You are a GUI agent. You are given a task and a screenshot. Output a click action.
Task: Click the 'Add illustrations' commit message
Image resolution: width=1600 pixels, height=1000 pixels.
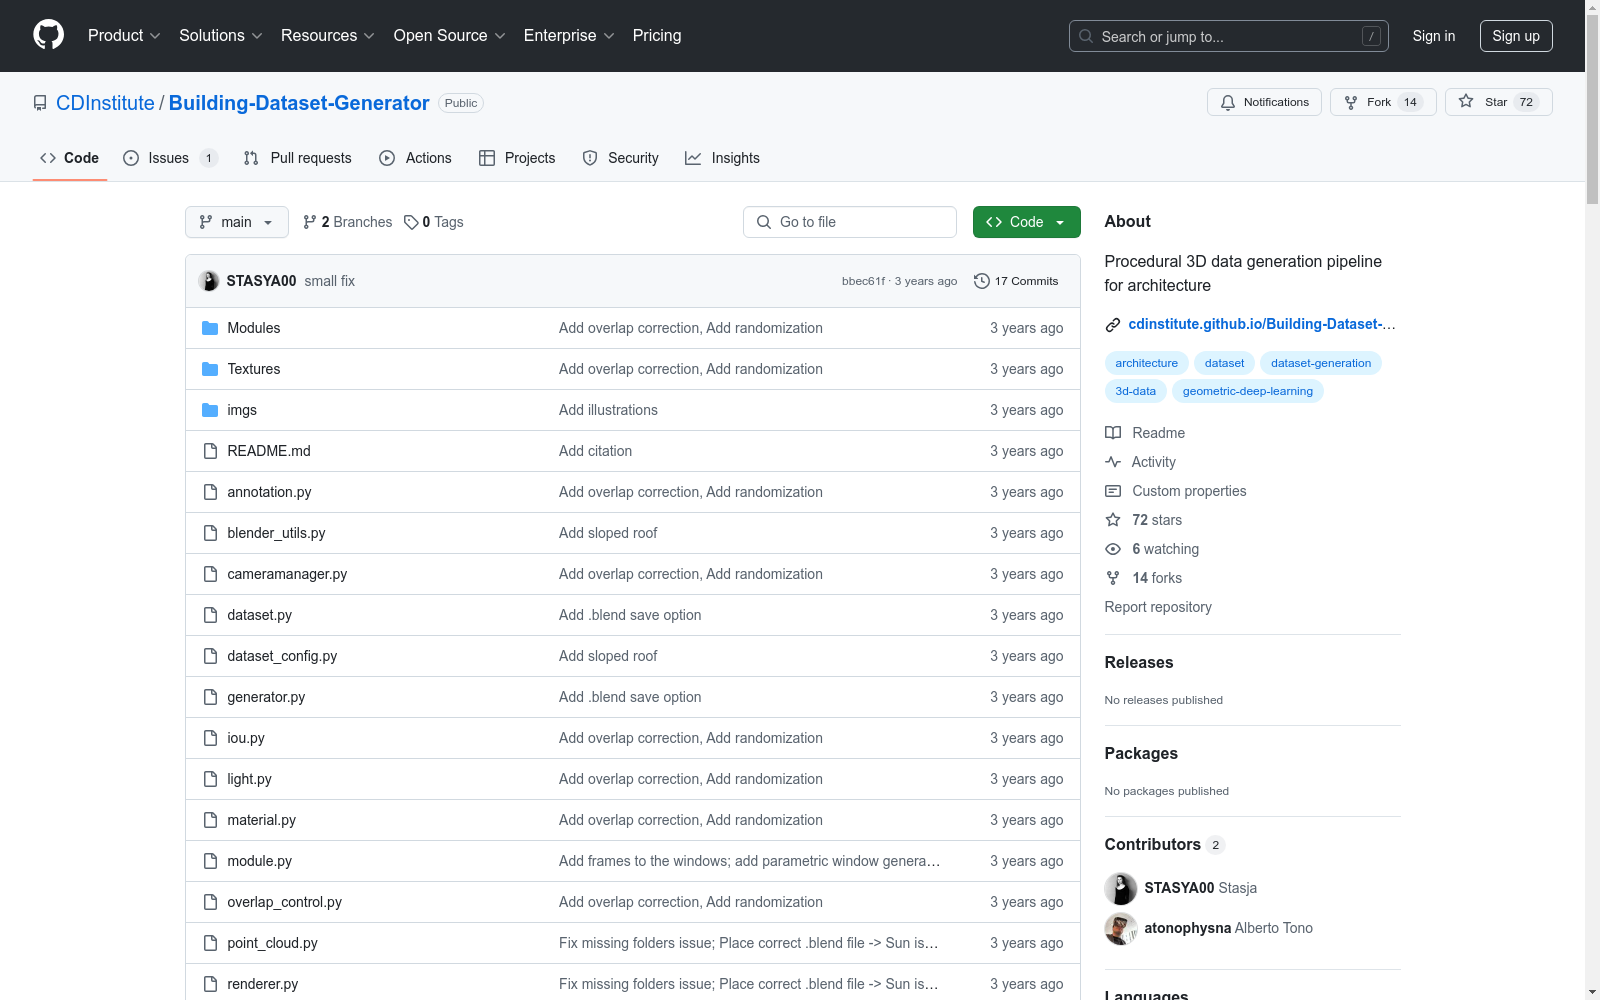click(x=608, y=410)
